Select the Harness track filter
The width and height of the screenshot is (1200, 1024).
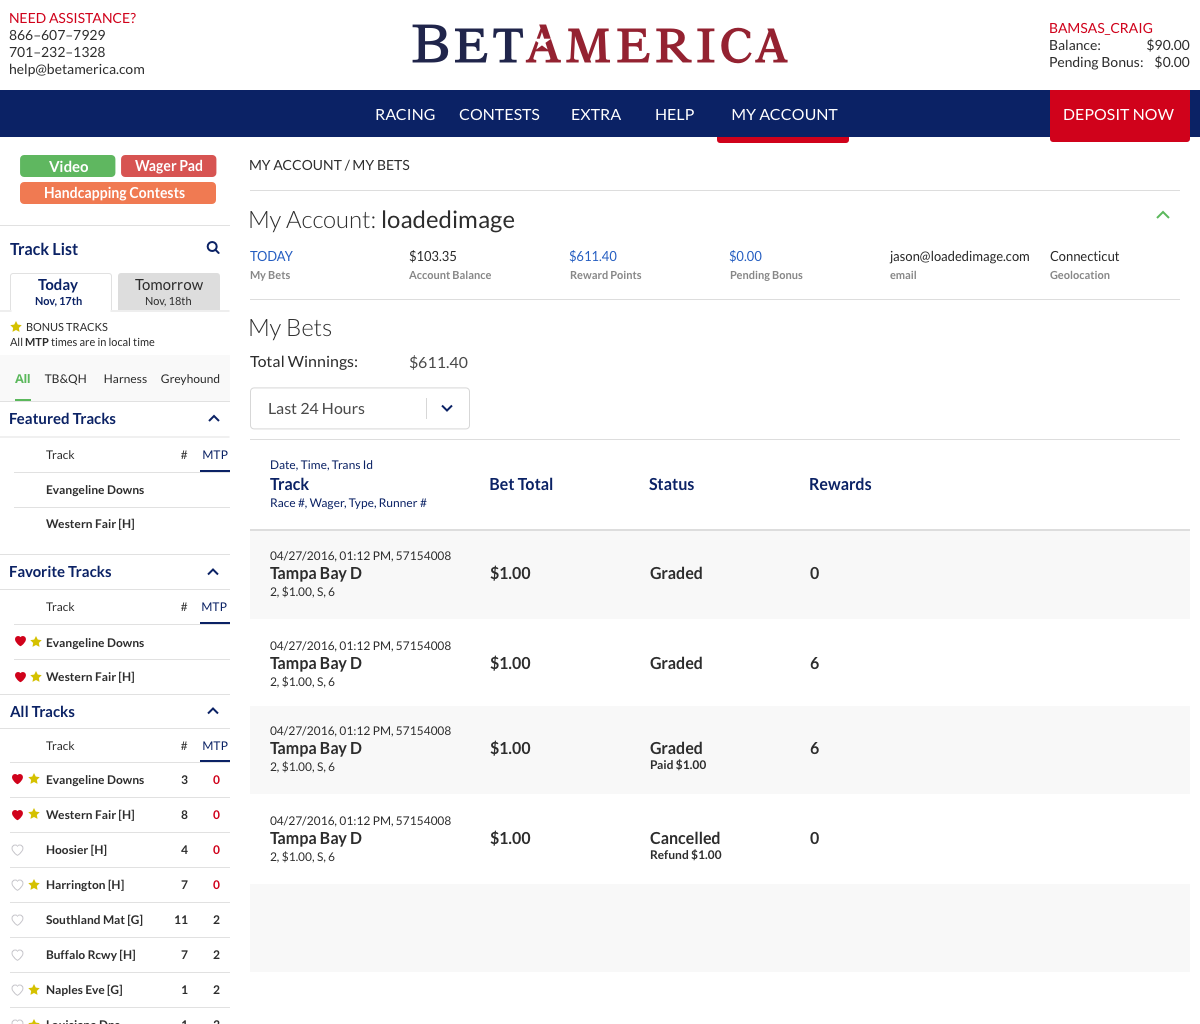tap(125, 379)
